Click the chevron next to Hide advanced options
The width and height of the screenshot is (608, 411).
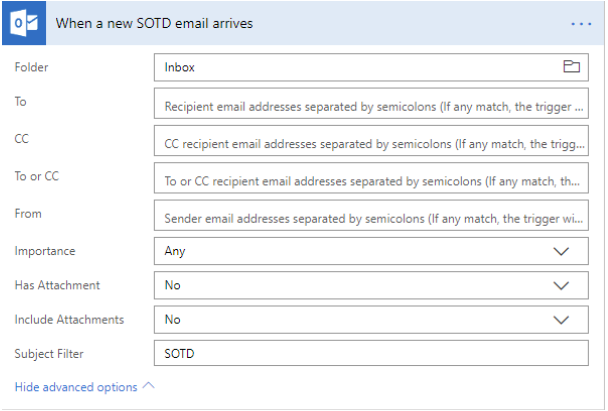coord(149,385)
